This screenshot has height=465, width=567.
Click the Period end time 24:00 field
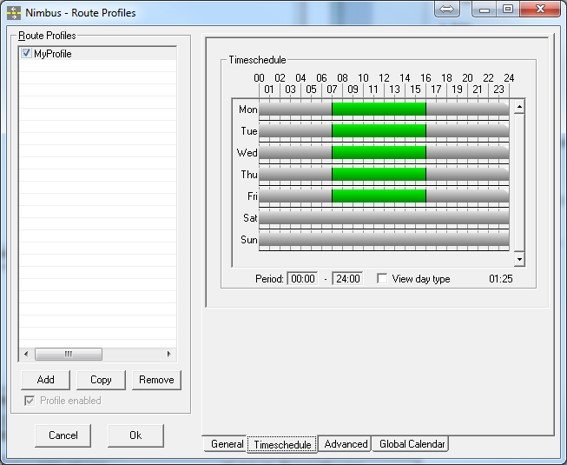click(348, 279)
